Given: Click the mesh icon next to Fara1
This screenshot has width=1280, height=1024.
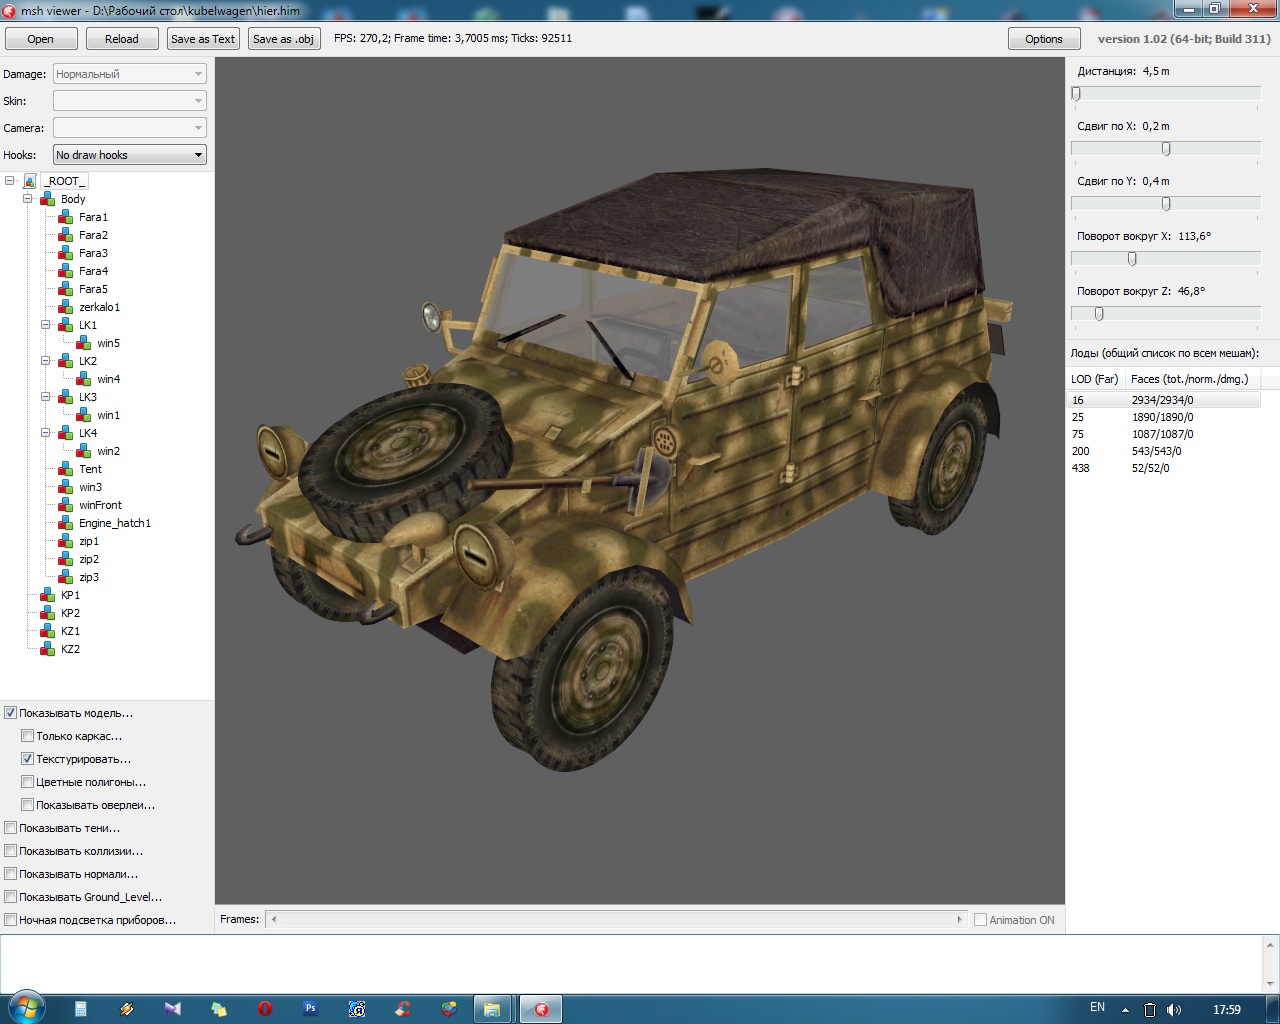Looking at the screenshot, I should click(65, 217).
